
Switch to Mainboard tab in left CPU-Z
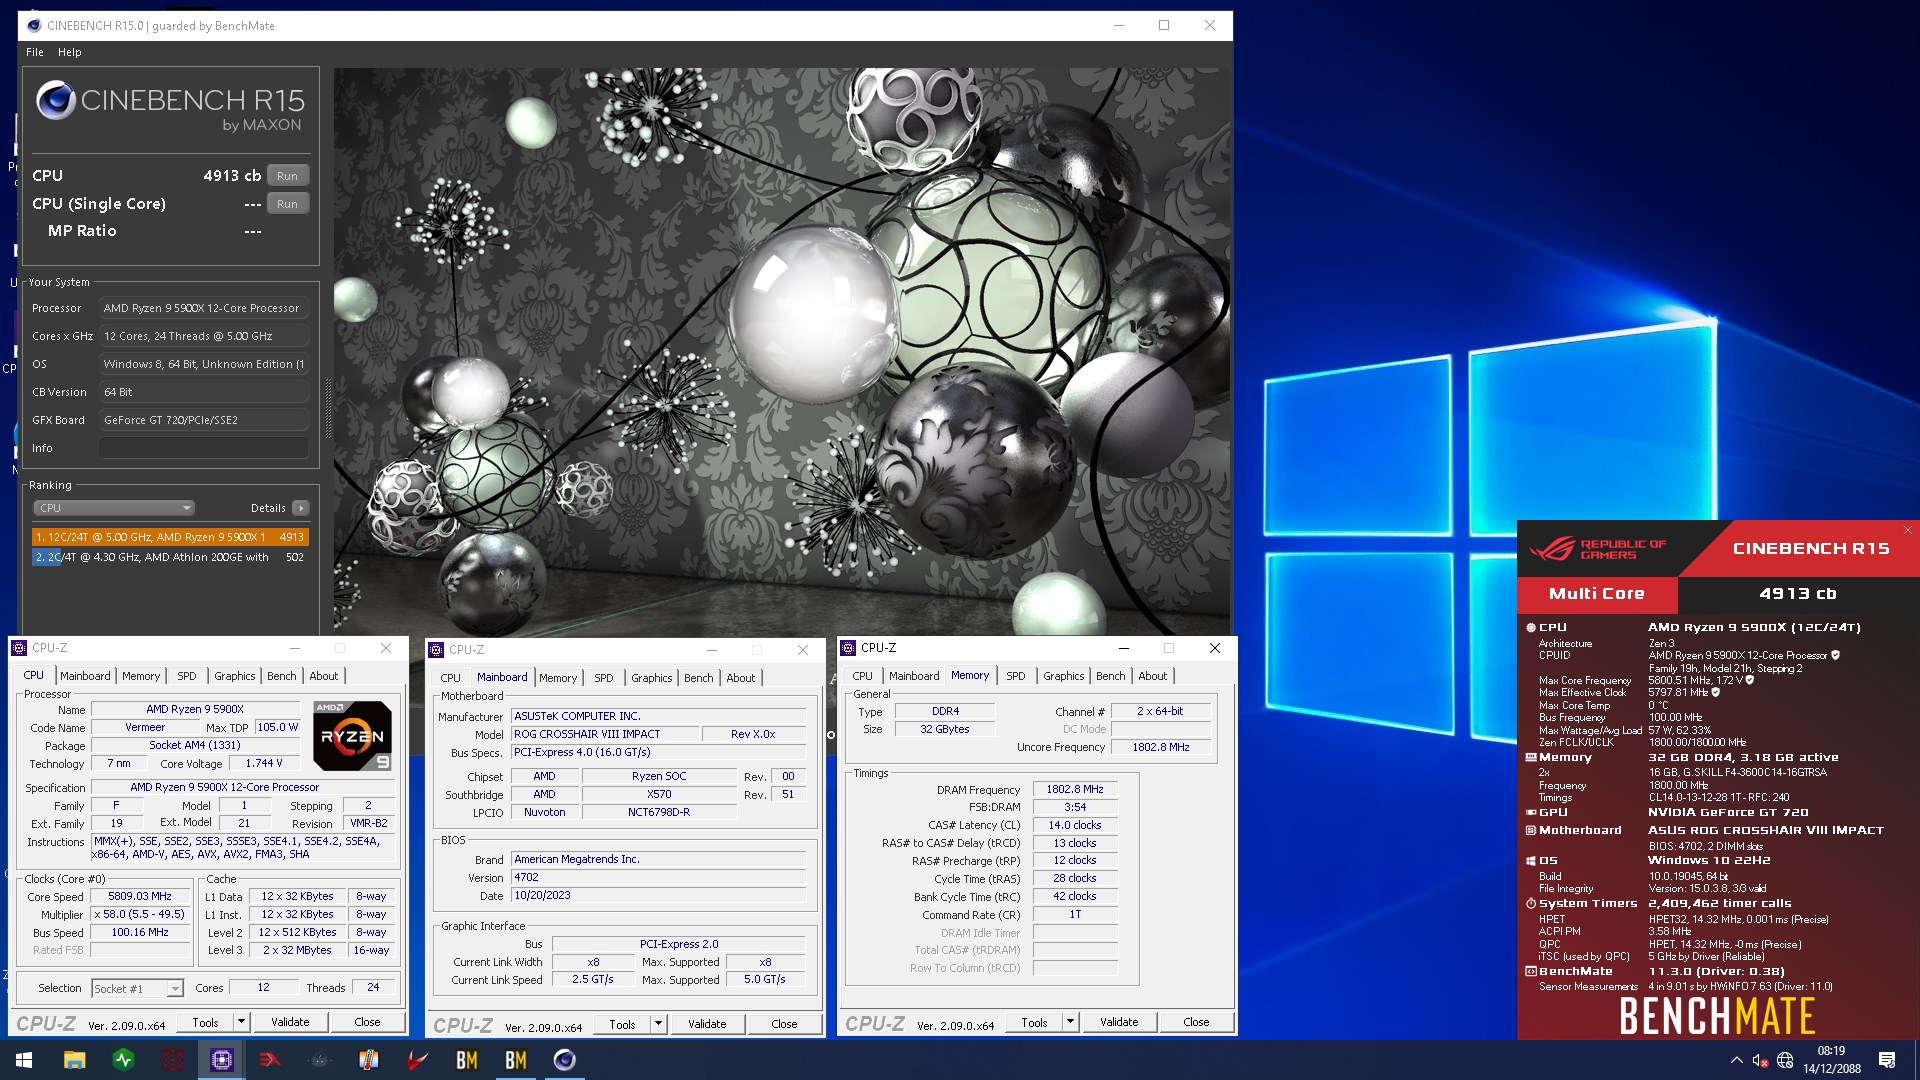(x=85, y=676)
